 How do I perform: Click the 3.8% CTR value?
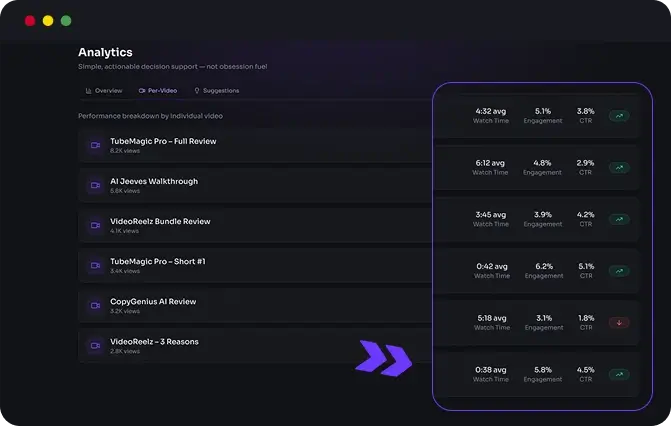click(x=585, y=111)
